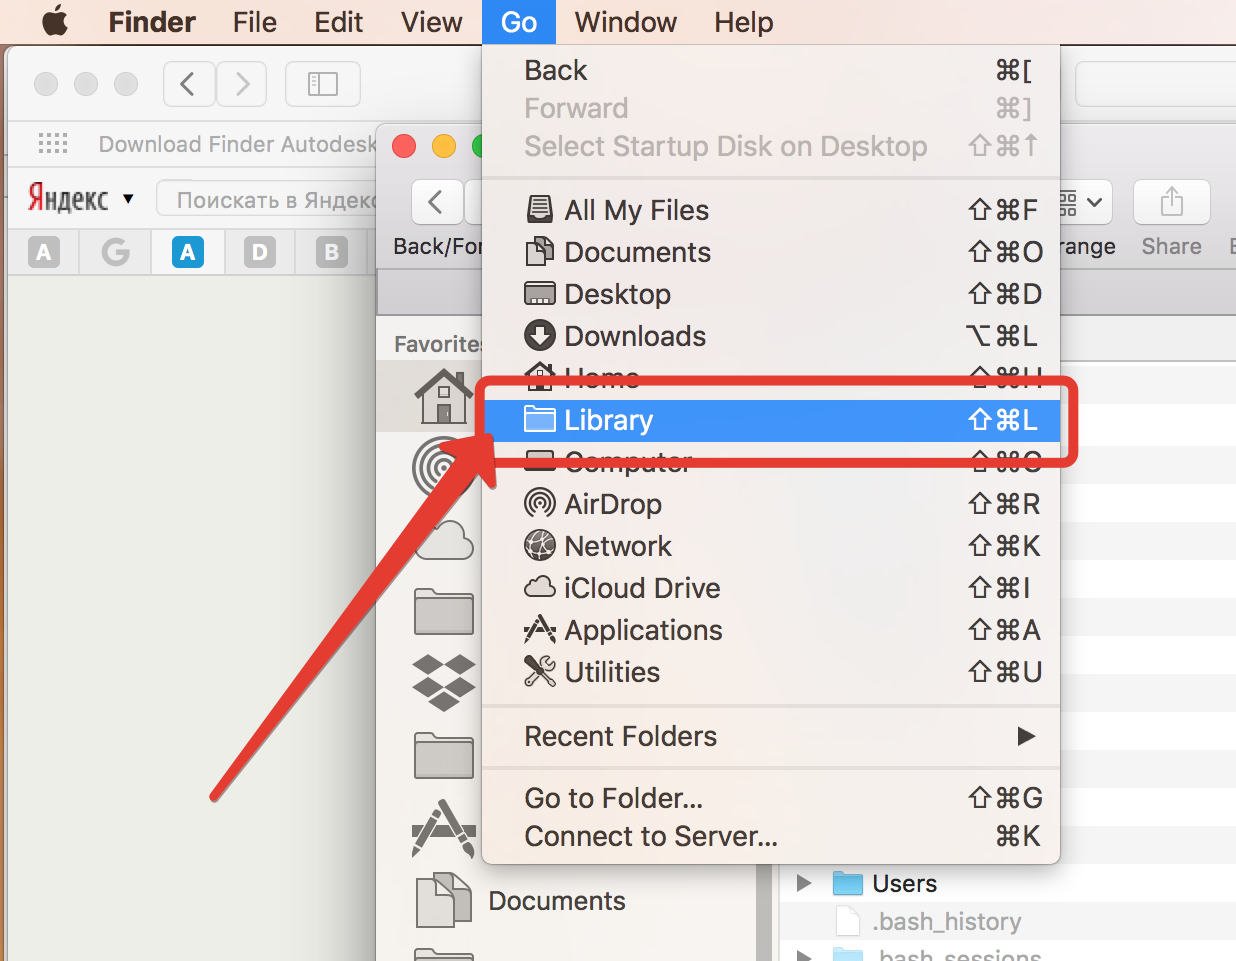Screen dimensions: 1236x961
Task: Click Finder window back button
Action: click(x=437, y=203)
